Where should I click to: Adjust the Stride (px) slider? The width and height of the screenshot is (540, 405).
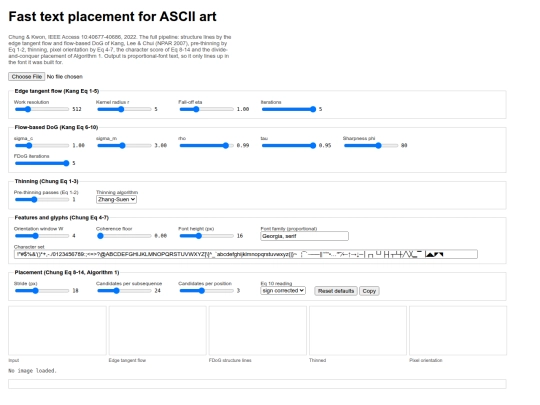click(x=42, y=291)
